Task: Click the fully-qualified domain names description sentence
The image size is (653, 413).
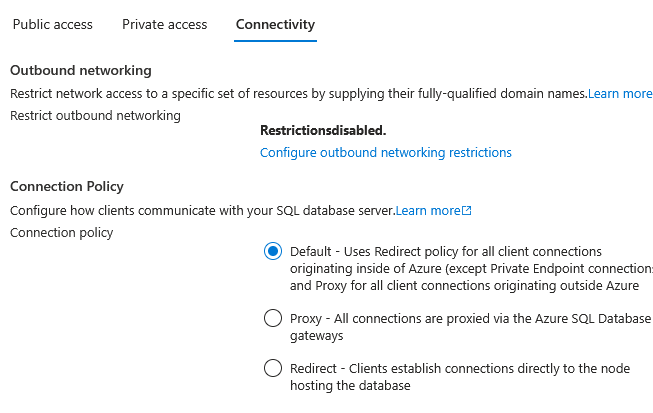Action: pos(298,93)
